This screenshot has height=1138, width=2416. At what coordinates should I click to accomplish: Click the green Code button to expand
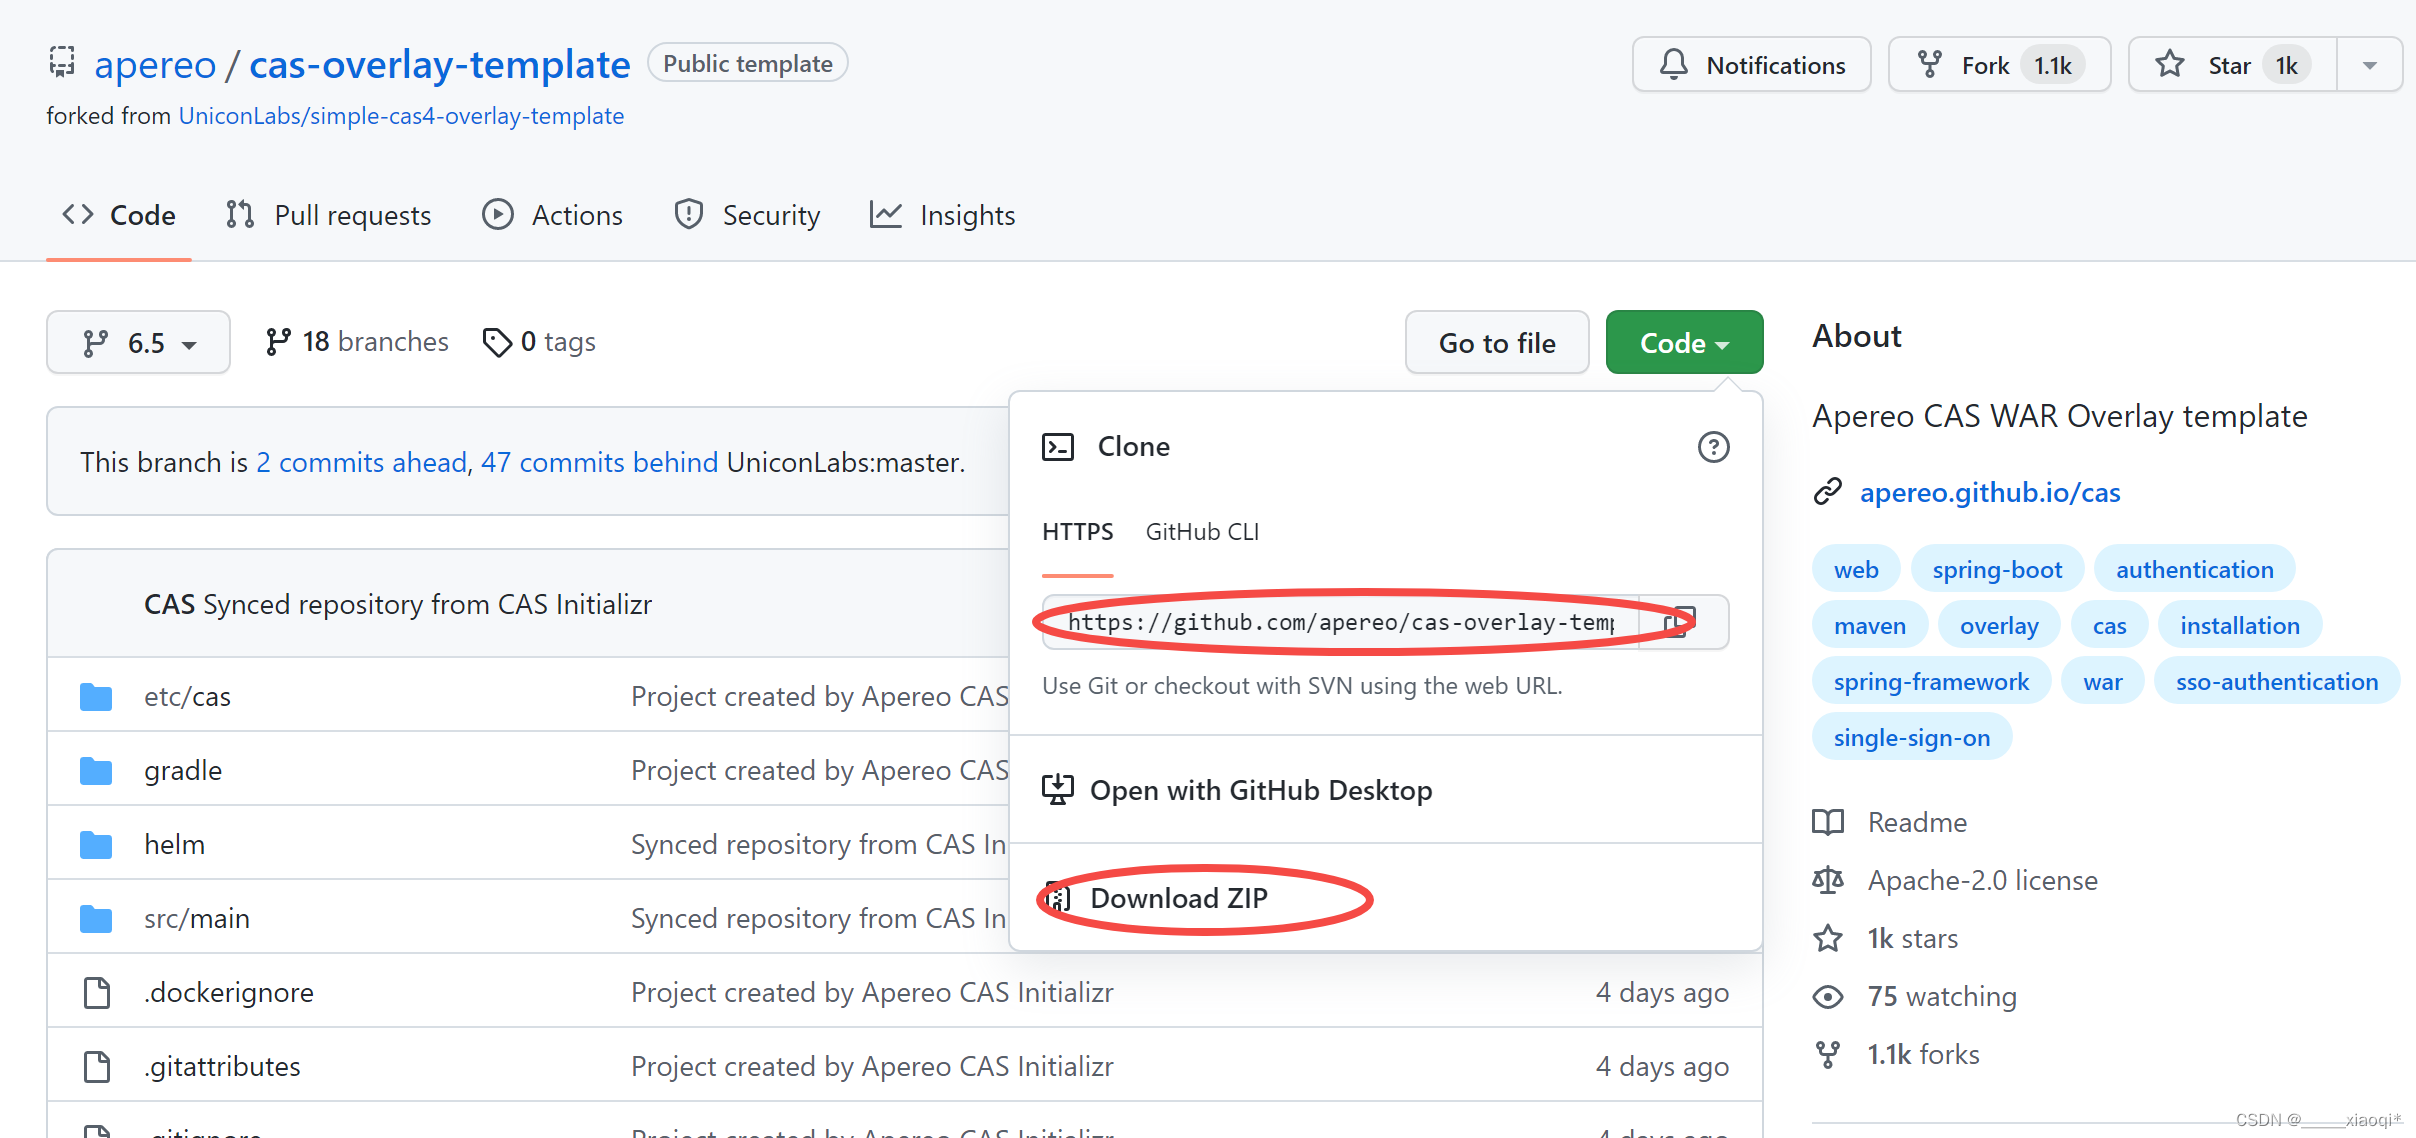coord(1683,340)
